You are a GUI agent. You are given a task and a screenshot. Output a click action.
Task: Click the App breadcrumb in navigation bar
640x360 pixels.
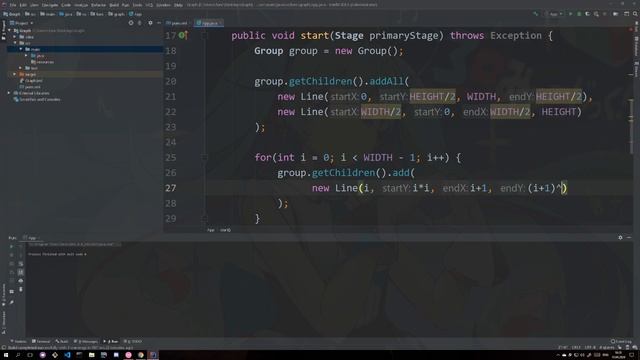pyautogui.click(x=136, y=14)
